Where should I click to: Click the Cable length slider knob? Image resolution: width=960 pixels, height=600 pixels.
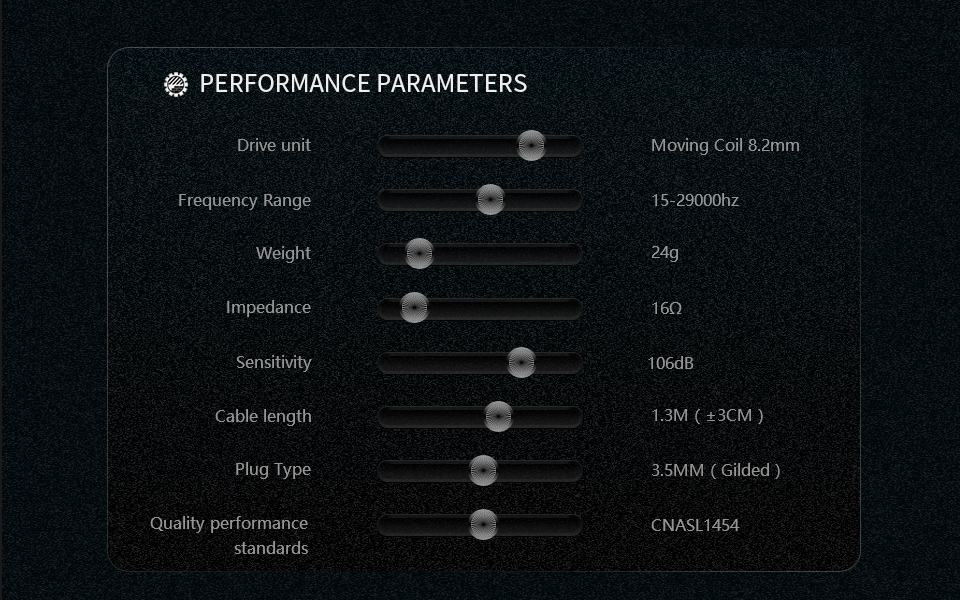tap(498, 417)
